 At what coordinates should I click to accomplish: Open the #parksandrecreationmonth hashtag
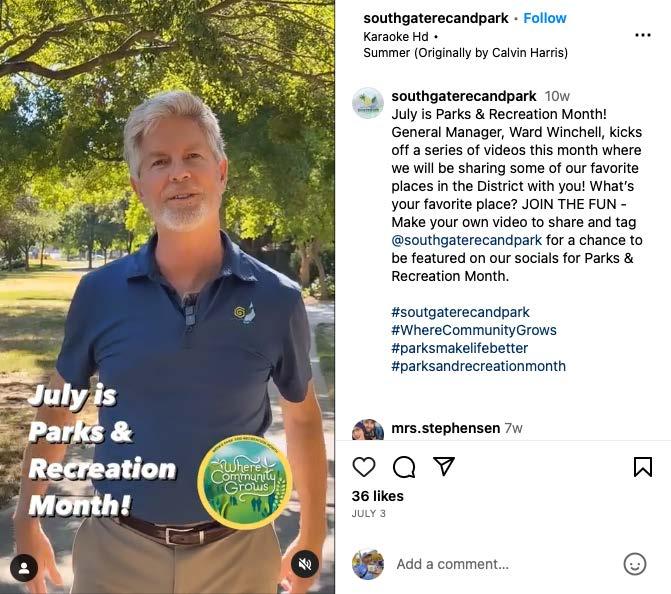click(x=478, y=366)
